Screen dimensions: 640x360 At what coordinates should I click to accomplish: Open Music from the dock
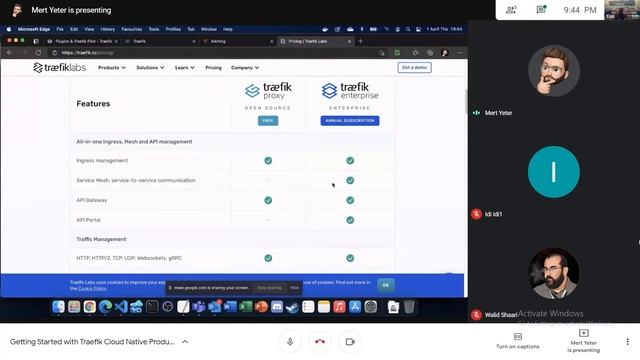click(x=339, y=307)
